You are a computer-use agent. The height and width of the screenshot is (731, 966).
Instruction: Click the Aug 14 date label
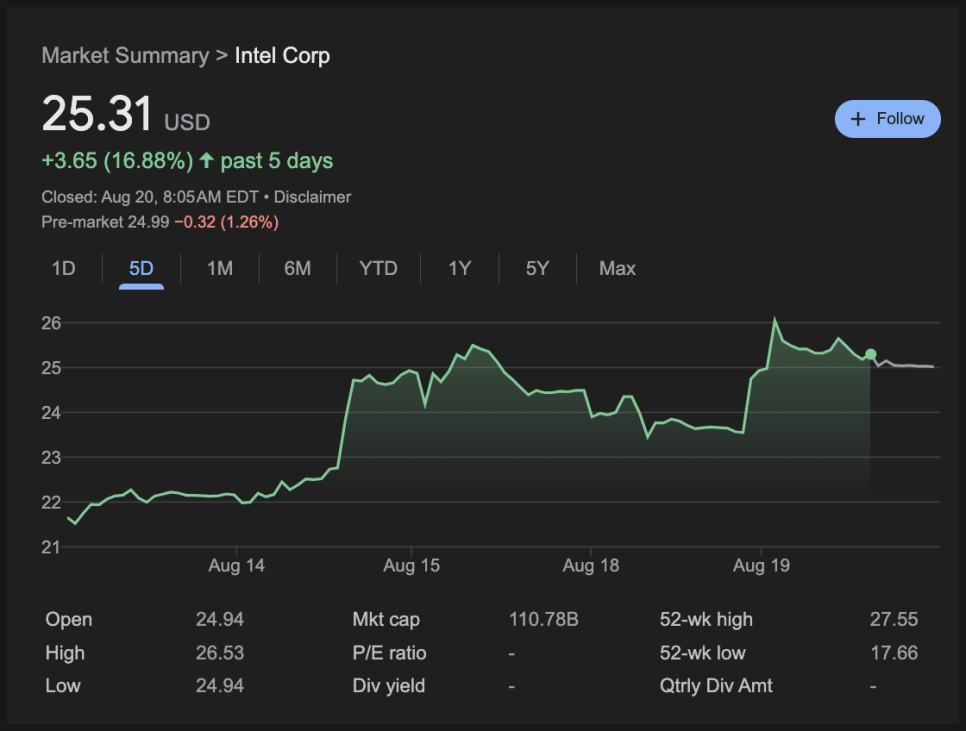tap(237, 565)
